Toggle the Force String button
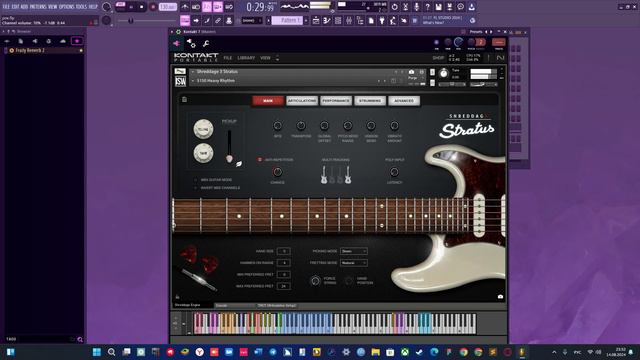Image resolution: width=640 pixels, height=360 pixels. click(315, 280)
